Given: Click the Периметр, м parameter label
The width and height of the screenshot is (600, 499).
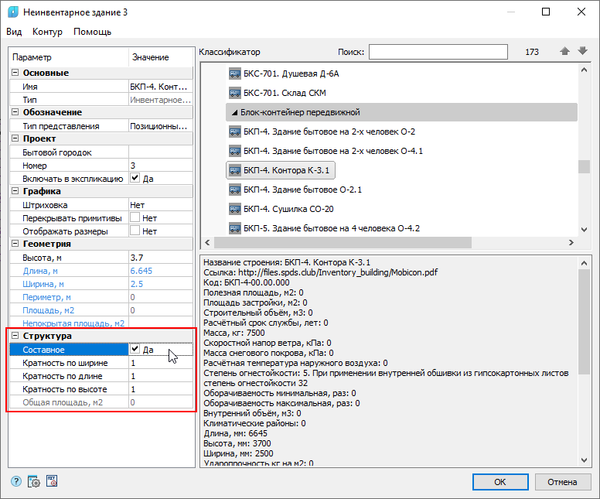Looking at the screenshot, I should tap(47, 297).
